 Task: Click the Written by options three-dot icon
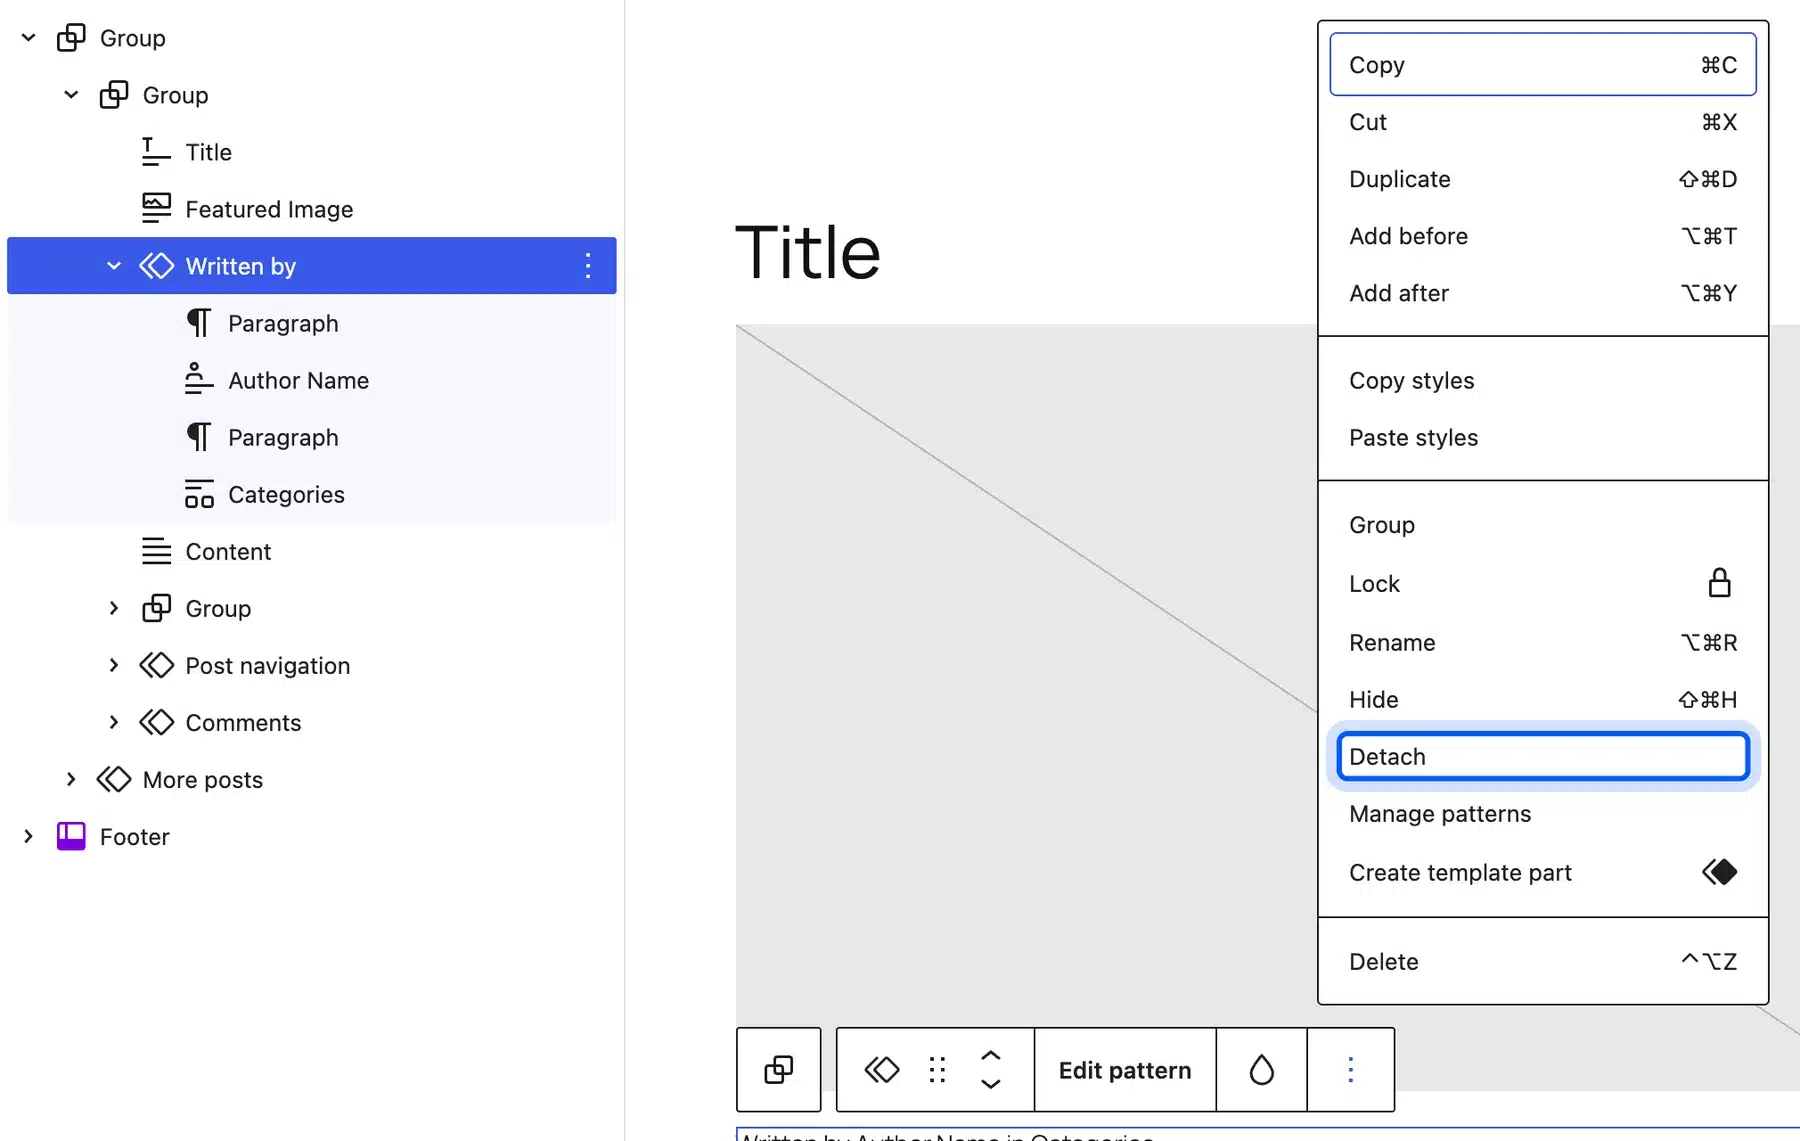point(588,266)
